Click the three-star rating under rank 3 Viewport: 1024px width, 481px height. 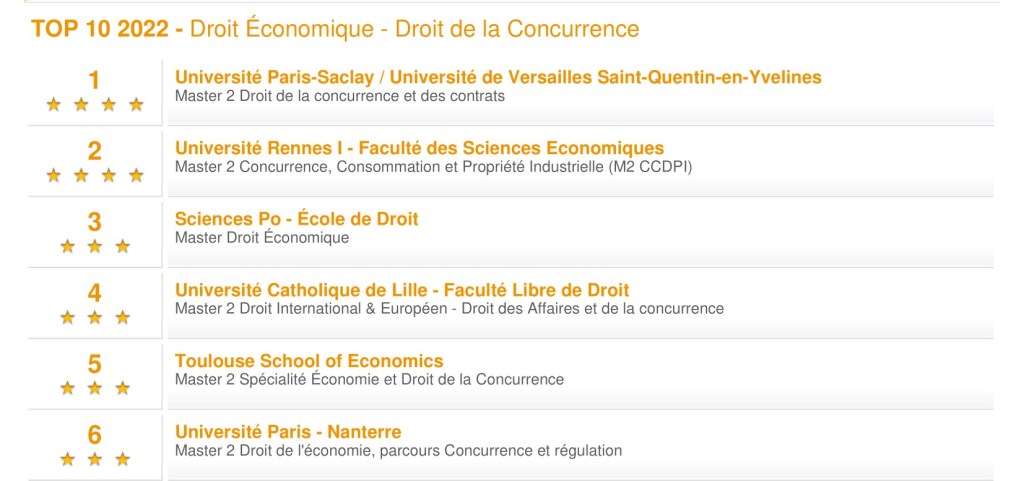[95, 246]
